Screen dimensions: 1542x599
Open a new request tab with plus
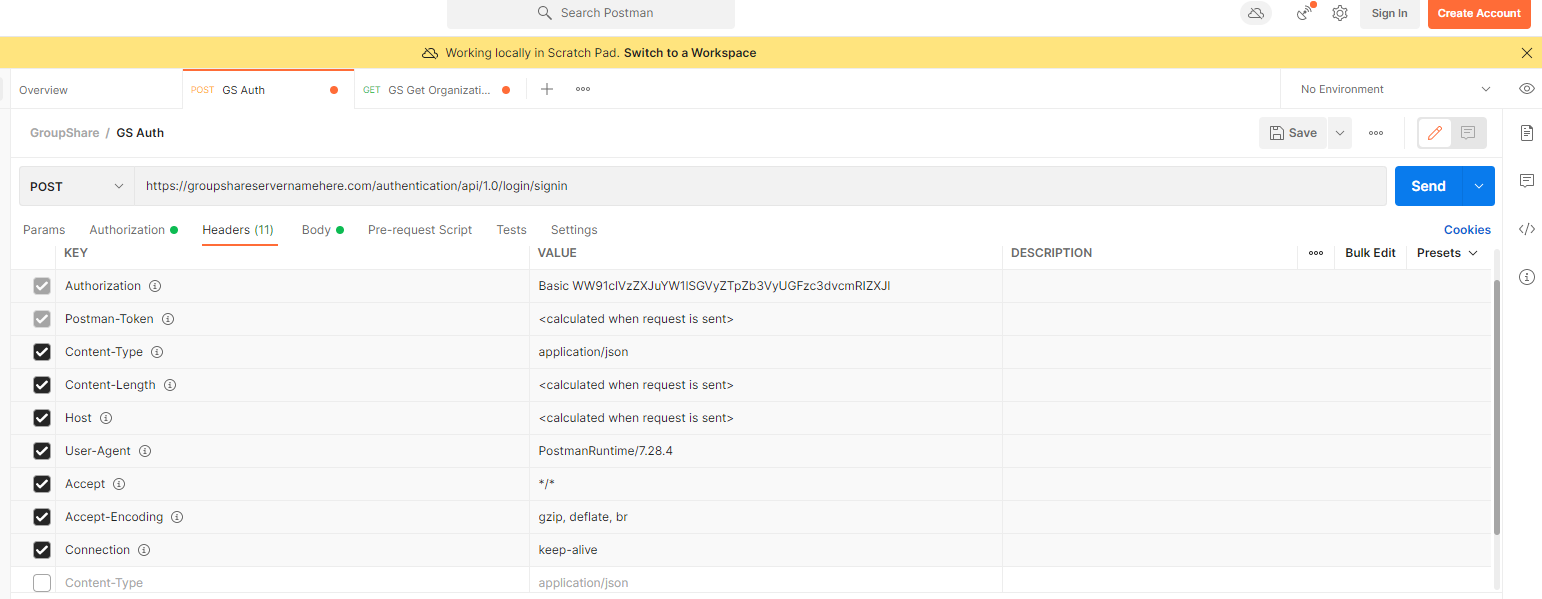coord(547,89)
